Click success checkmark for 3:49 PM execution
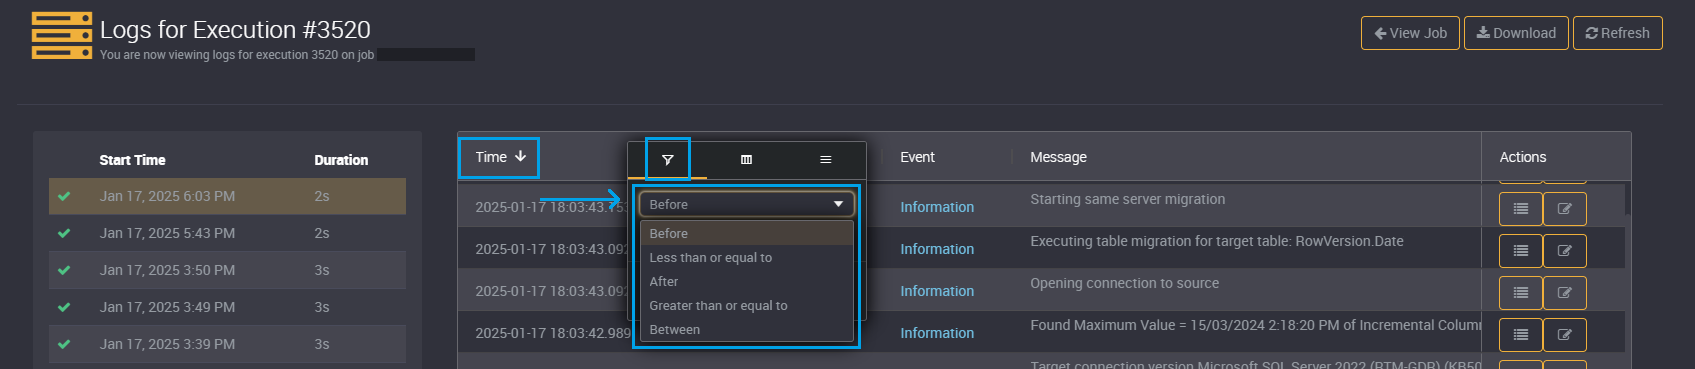The height and width of the screenshot is (369, 1695). (x=64, y=307)
